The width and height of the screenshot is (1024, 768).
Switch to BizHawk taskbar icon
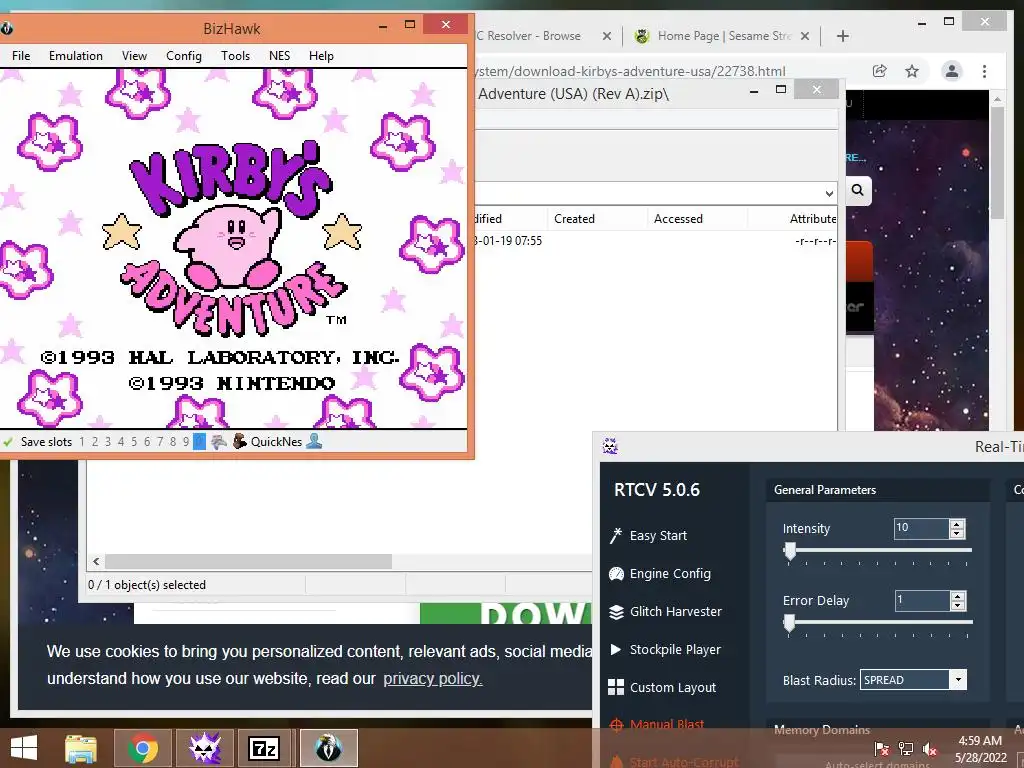point(328,748)
